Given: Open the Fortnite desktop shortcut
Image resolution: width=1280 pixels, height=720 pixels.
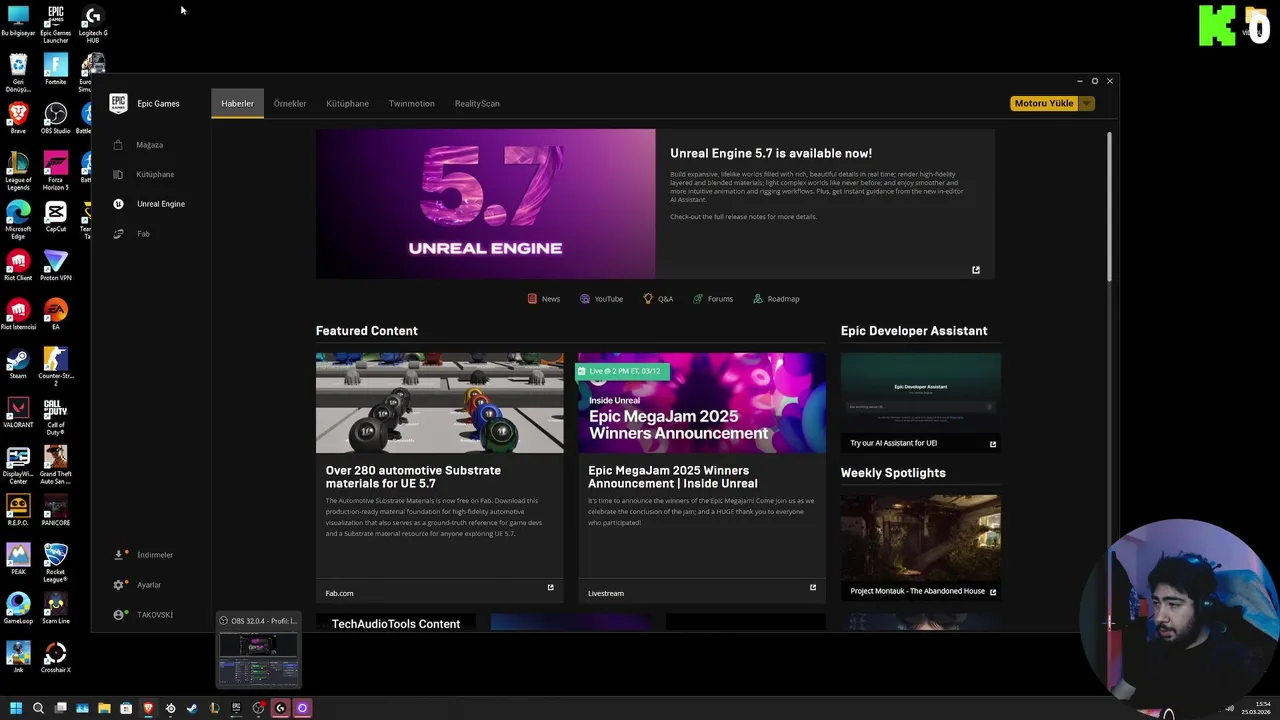Looking at the screenshot, I should (x=55, y=69).
